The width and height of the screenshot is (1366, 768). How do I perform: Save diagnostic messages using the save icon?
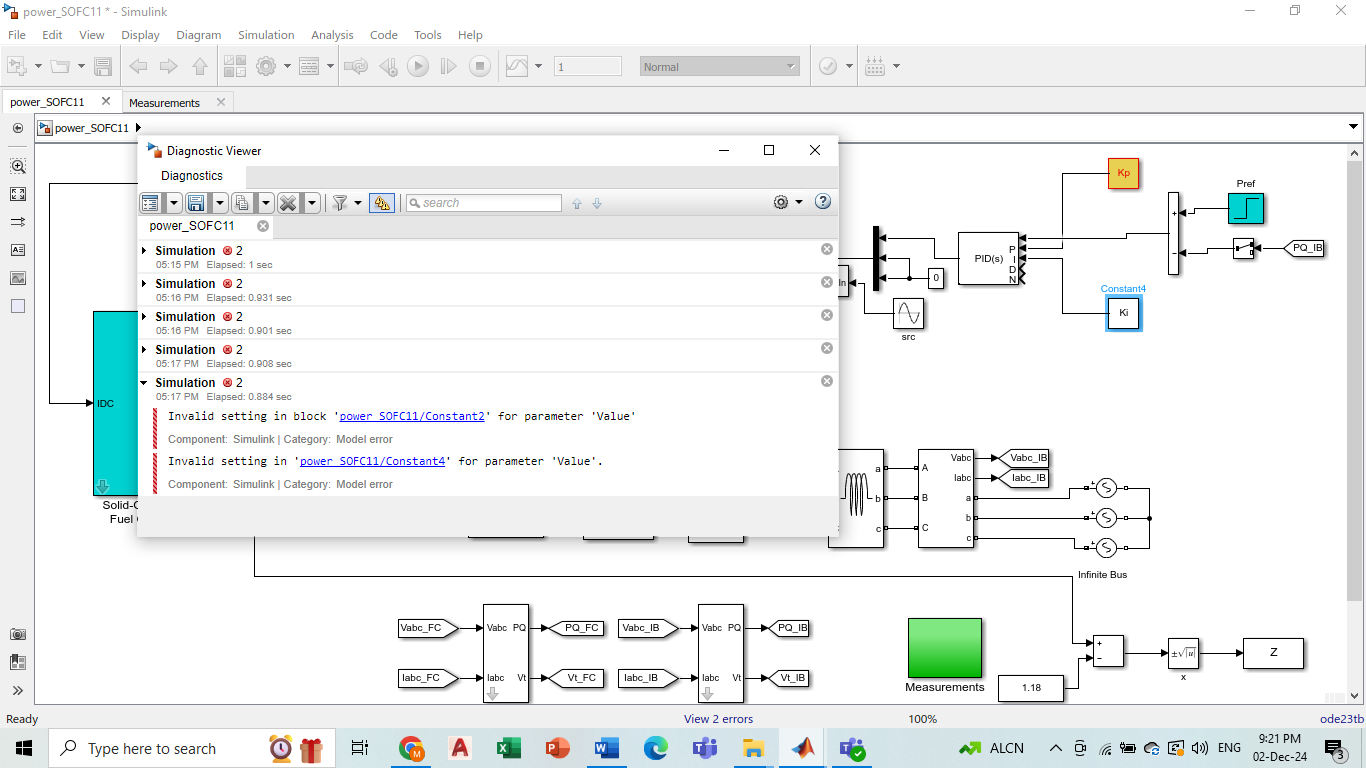point(196,202)
